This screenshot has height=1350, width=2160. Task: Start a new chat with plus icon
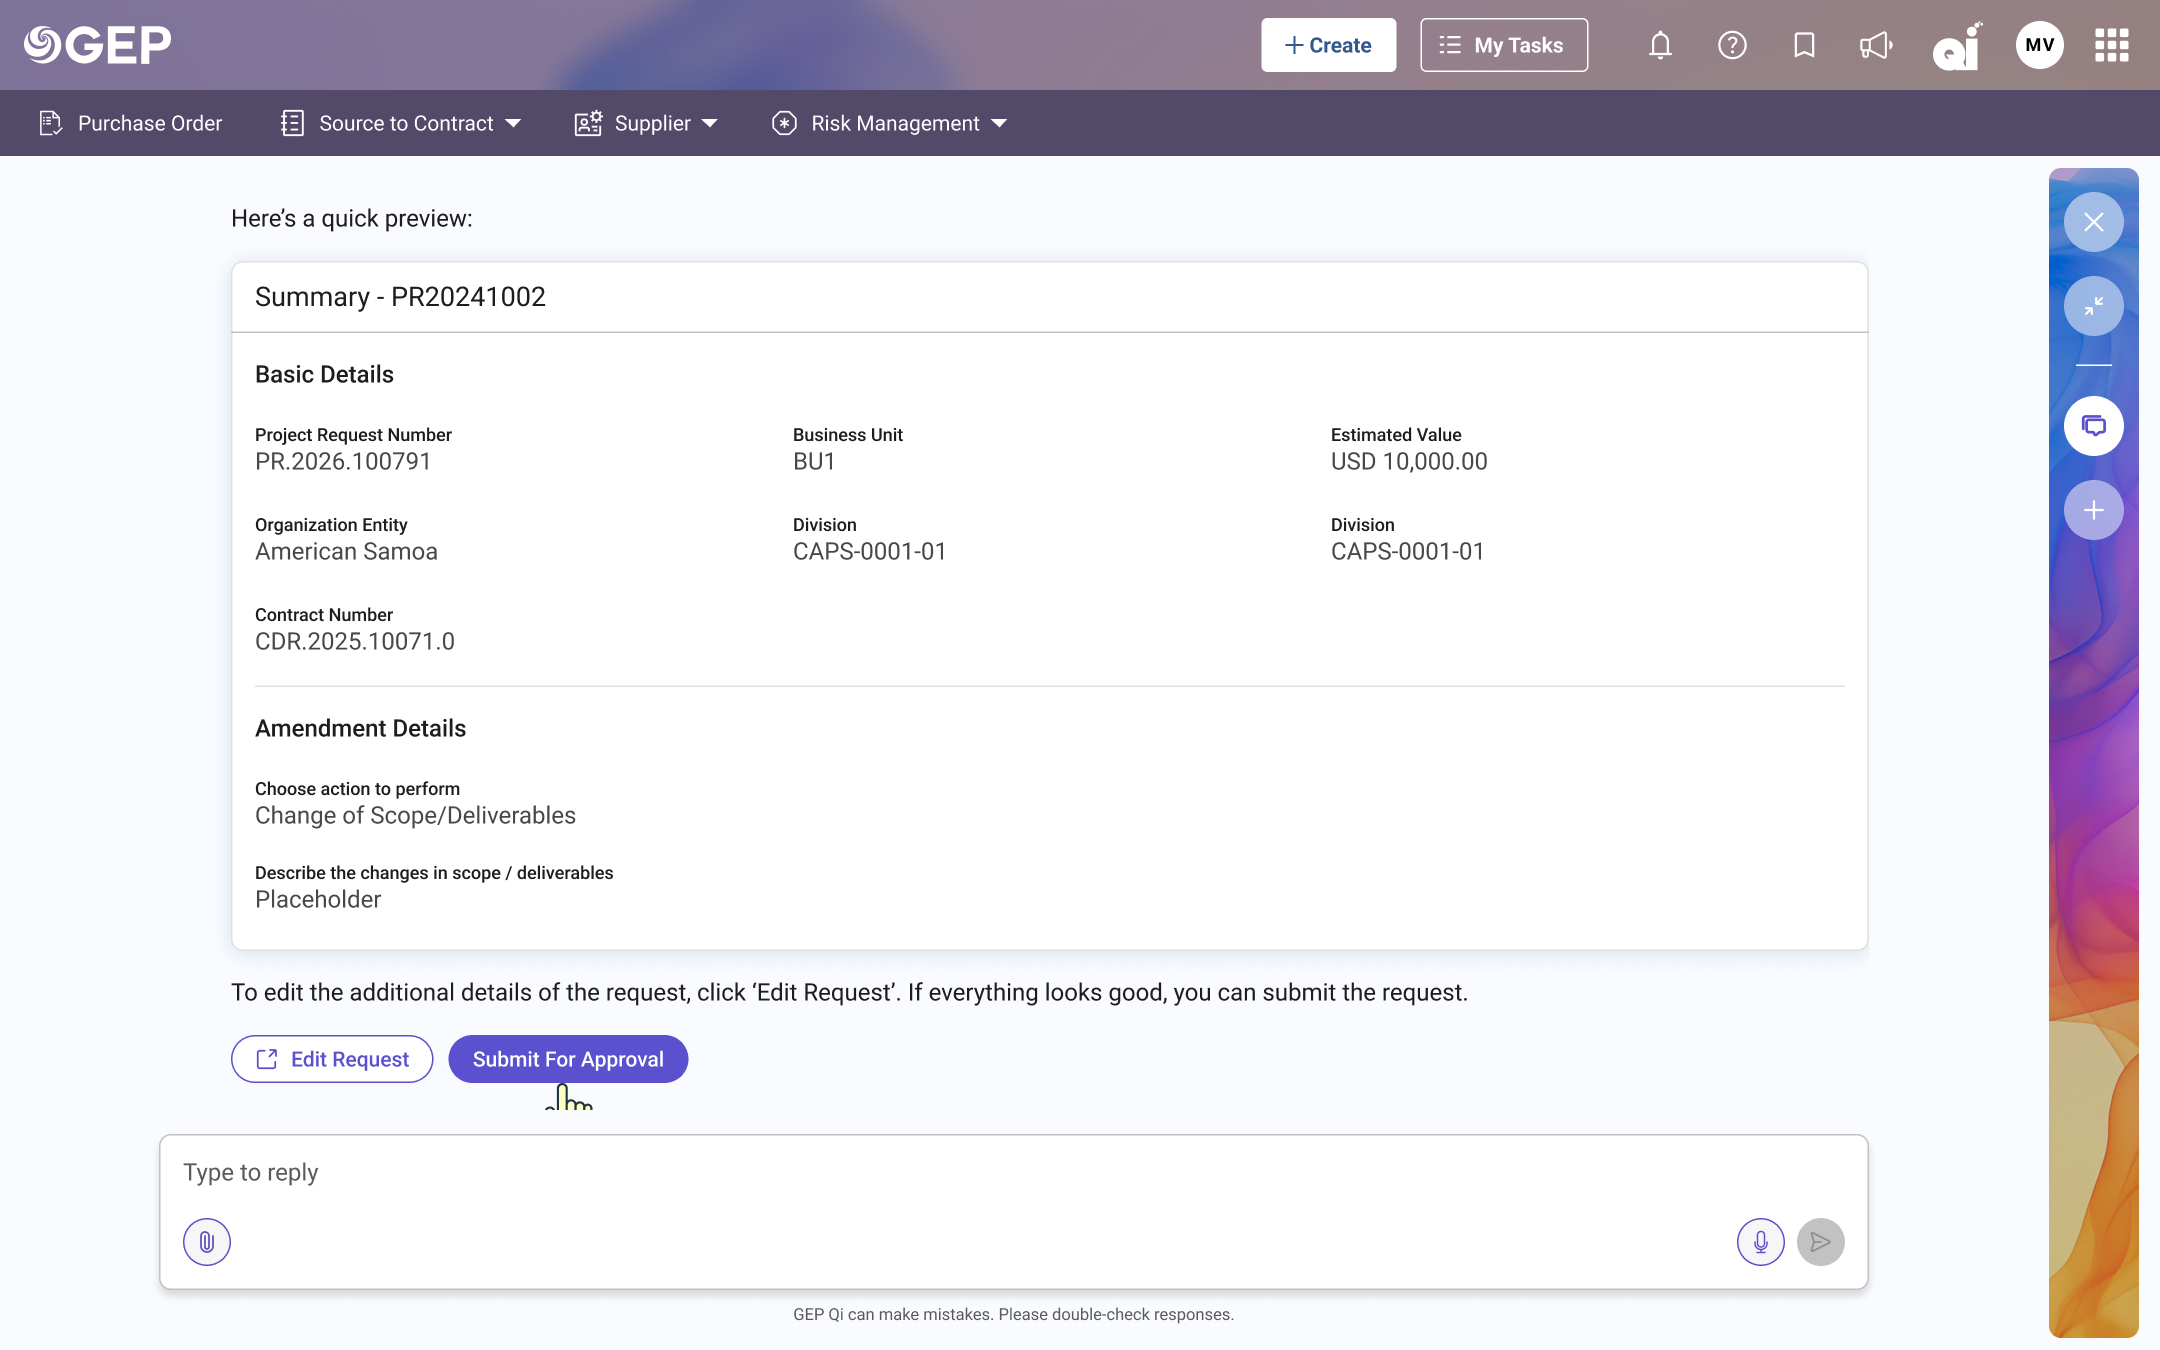[x=2094, y=510]
